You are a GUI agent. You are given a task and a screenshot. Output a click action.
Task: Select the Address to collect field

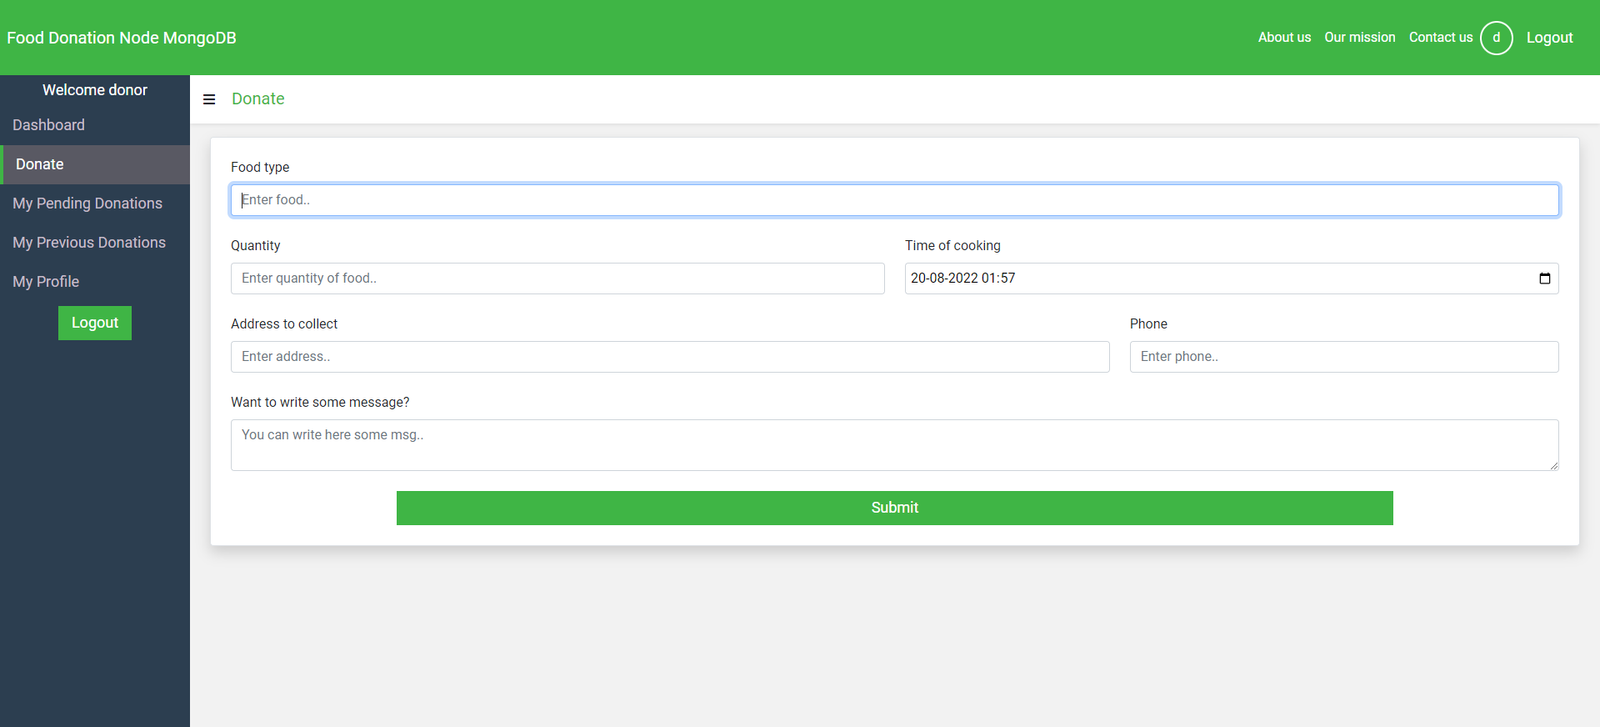tap(670, 357)
